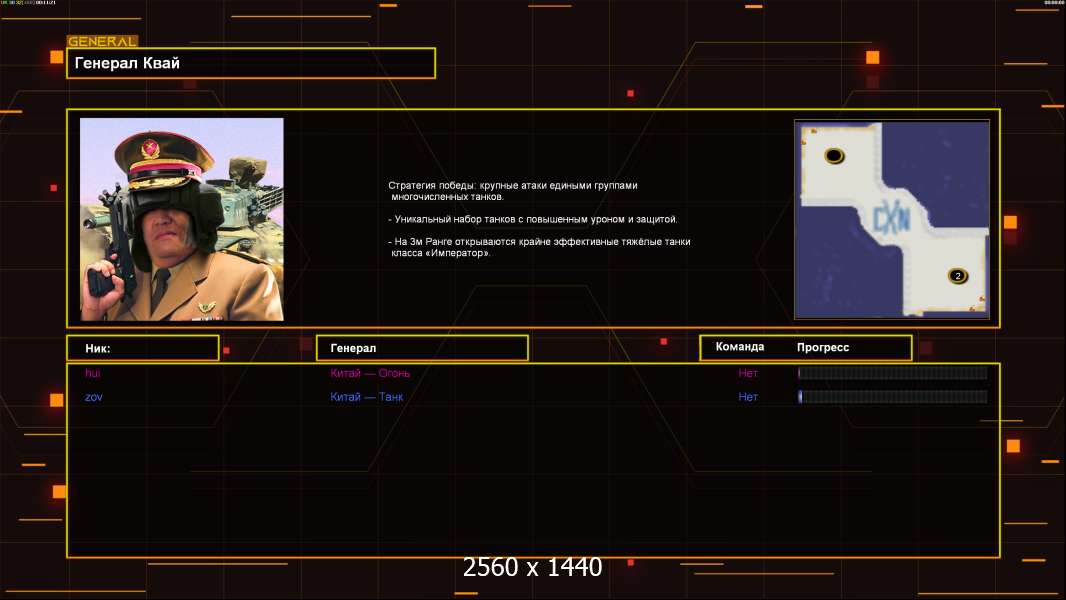Click the Генерал Квай title box

click(250, 63)
